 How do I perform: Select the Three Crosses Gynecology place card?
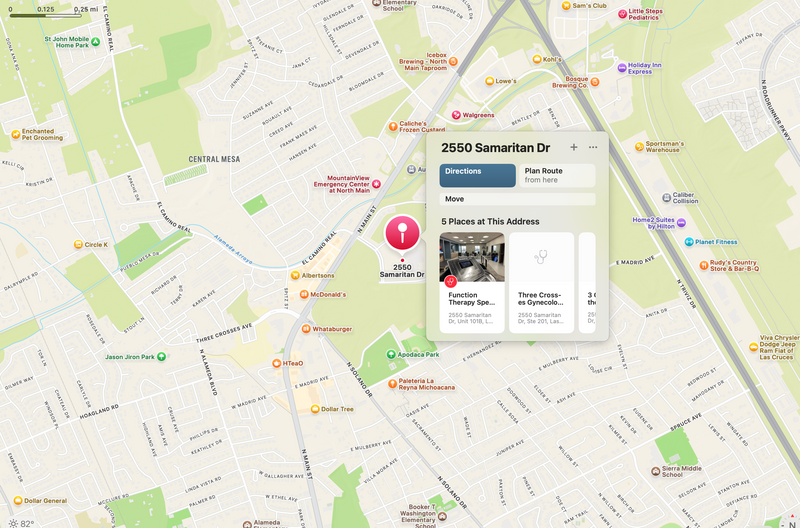coord(541,283)
